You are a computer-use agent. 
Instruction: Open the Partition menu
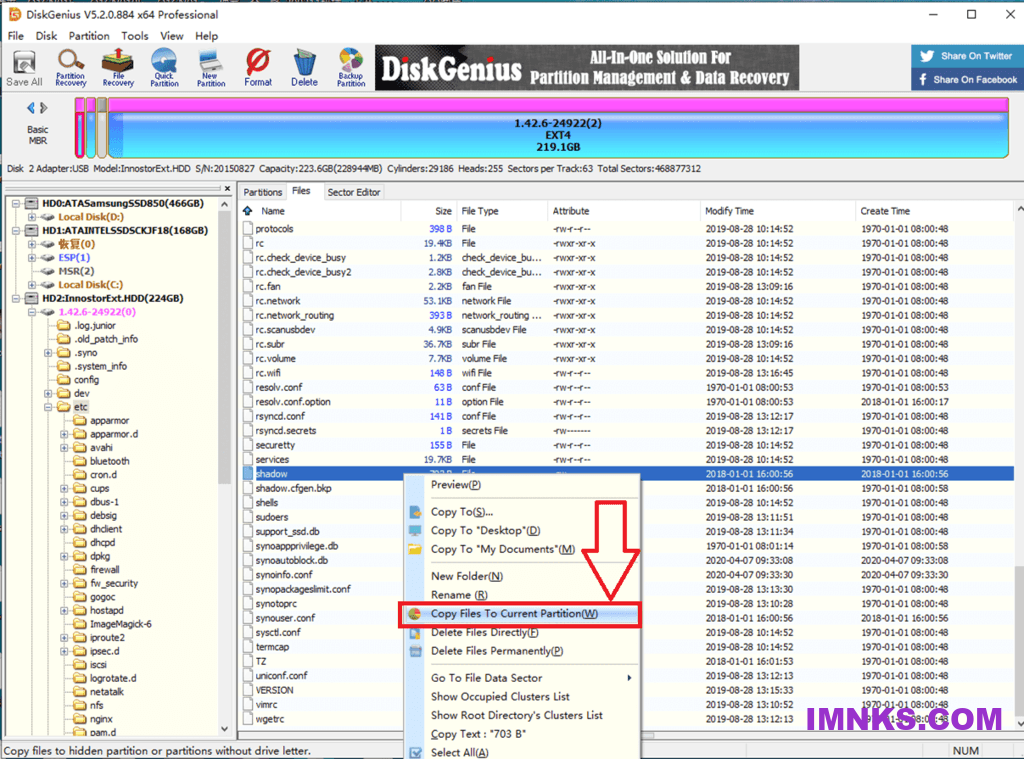pos(89,36)
